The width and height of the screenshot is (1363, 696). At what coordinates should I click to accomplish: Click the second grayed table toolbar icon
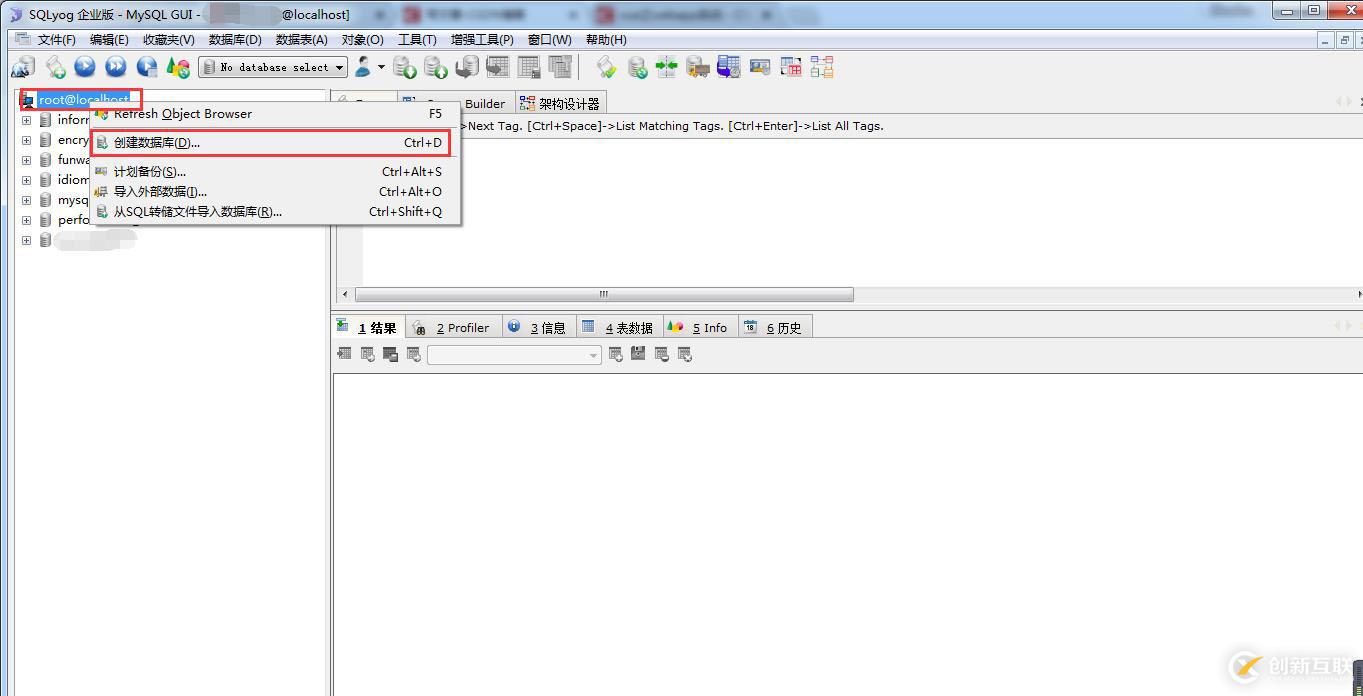pos(529,67)
